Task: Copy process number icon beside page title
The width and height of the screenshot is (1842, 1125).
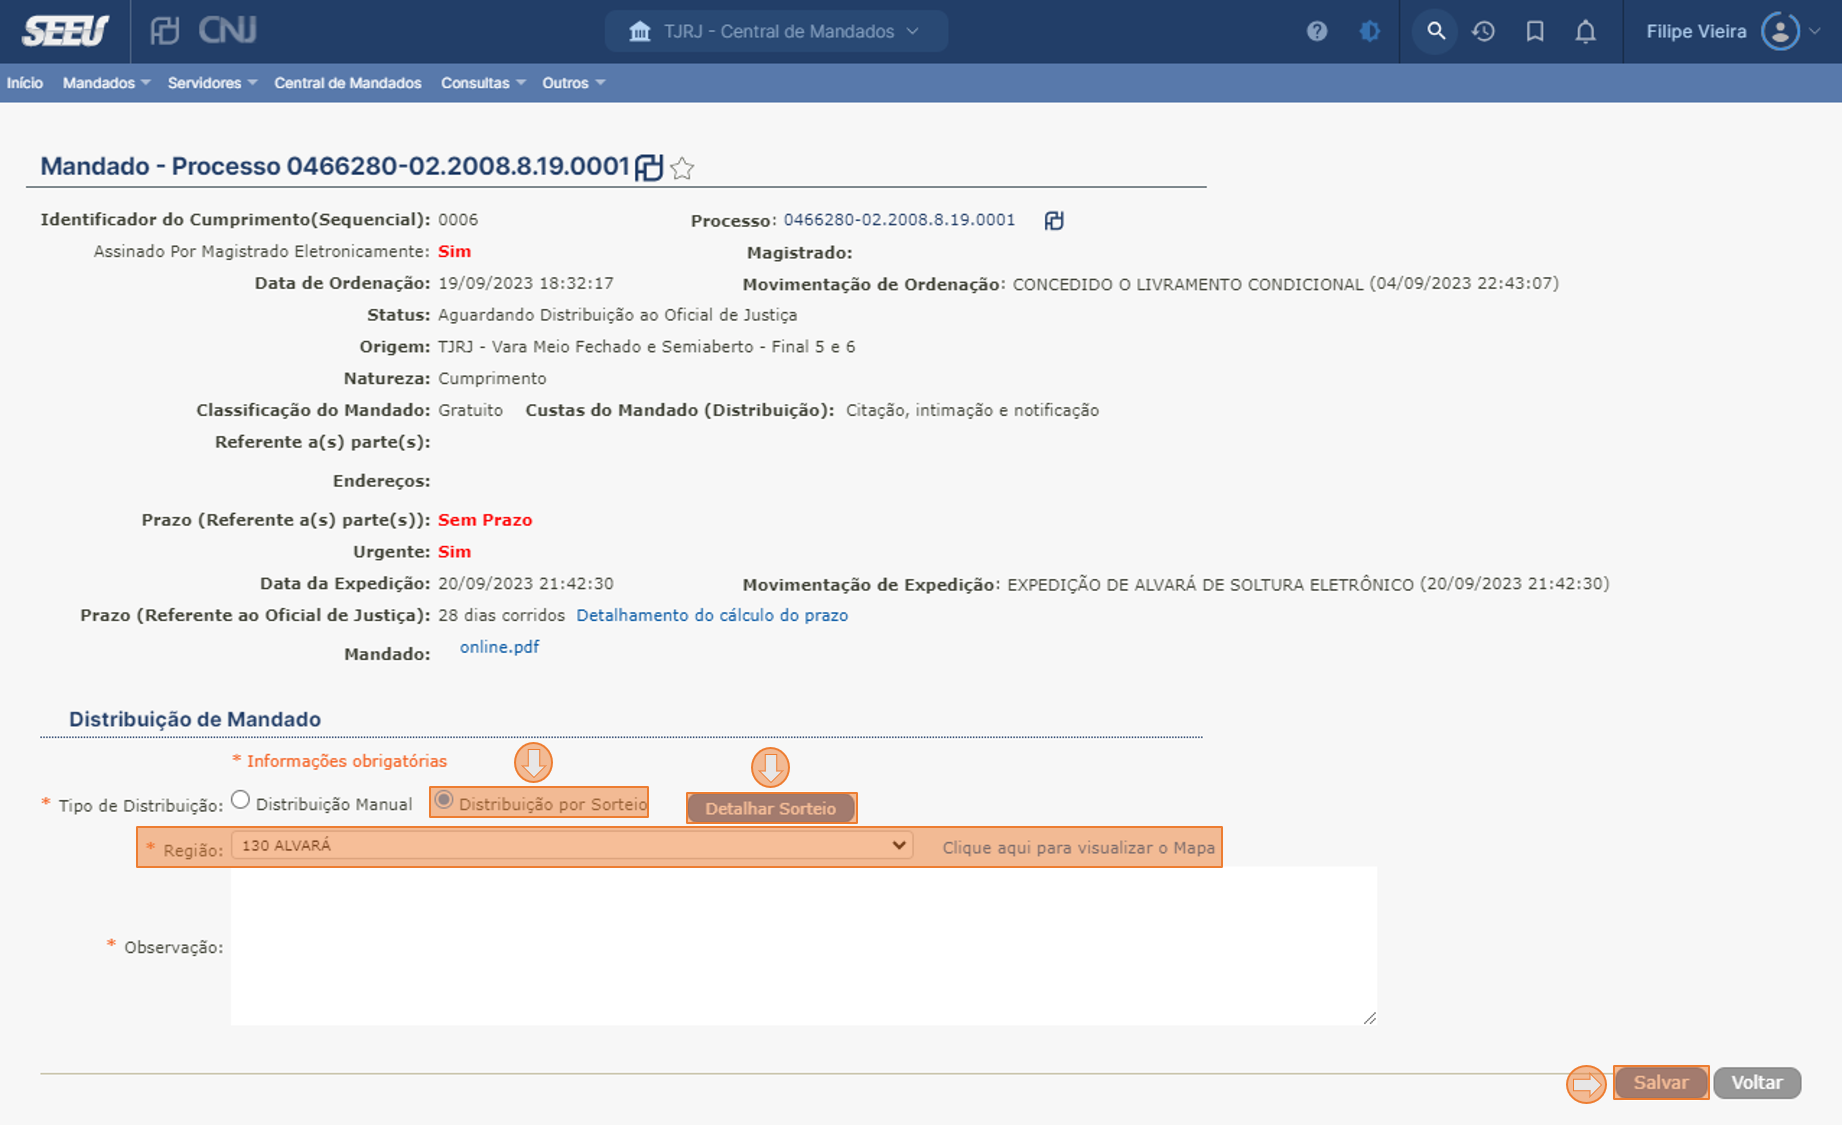Action: pos(649,167)
